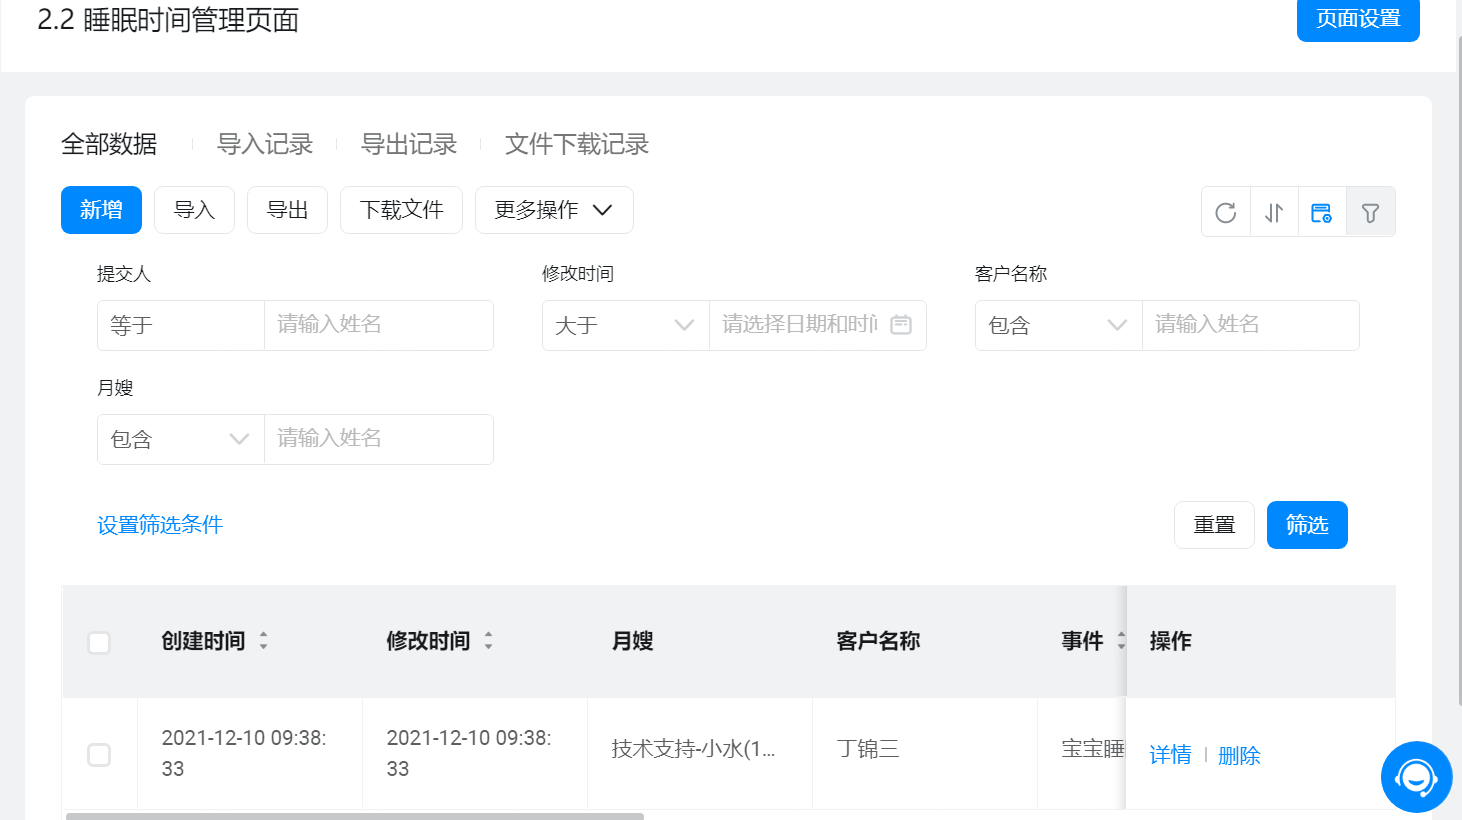The height and width of the screenshot is (820, 1462).
Task: Click the 设置筛选条件 link
Action: 160,525
